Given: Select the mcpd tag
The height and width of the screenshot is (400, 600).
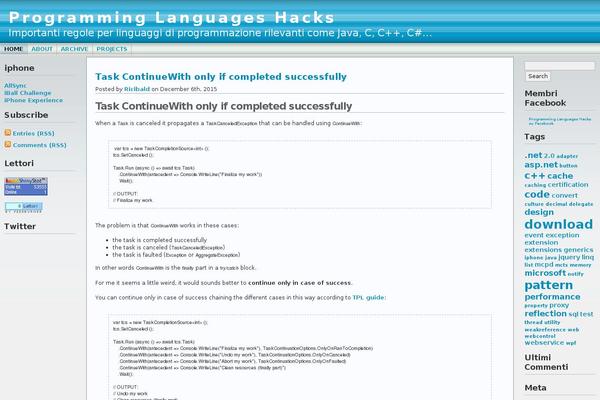Looking at the screenshot, I should coord(544,264).
